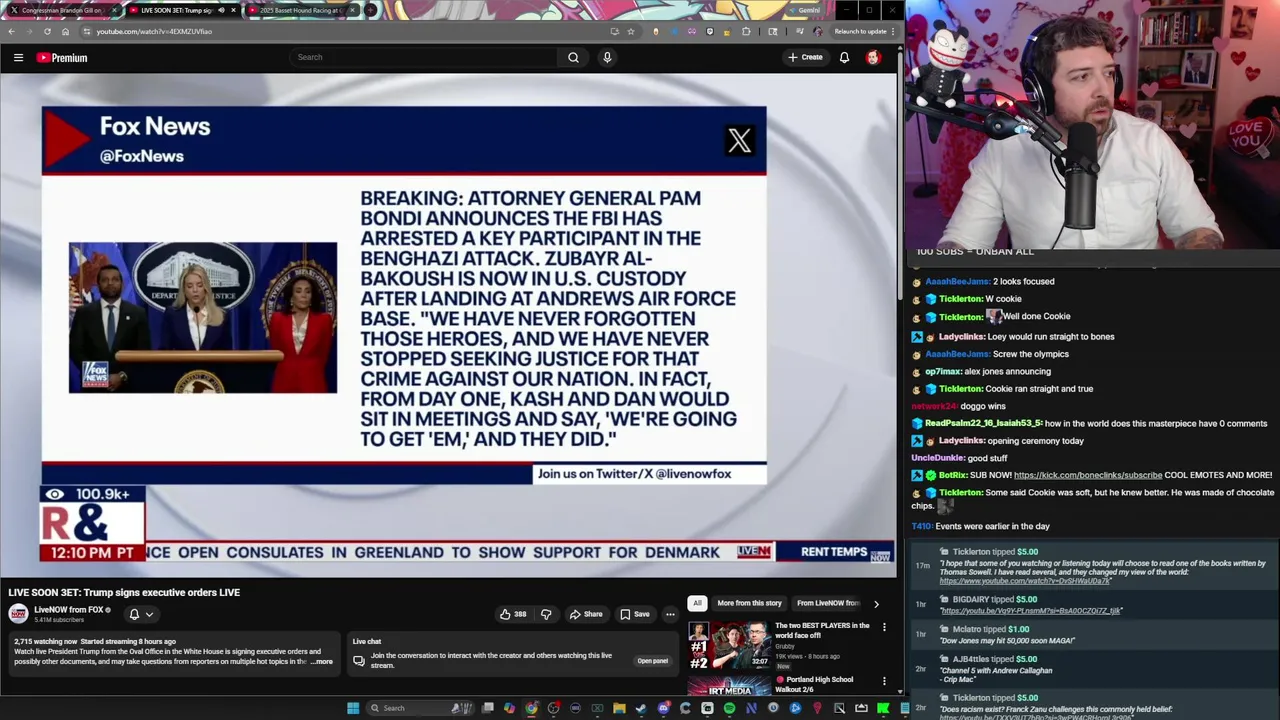The image size is (1280, 720).
Task: Open Task View on taskbar
Action: 487,708
